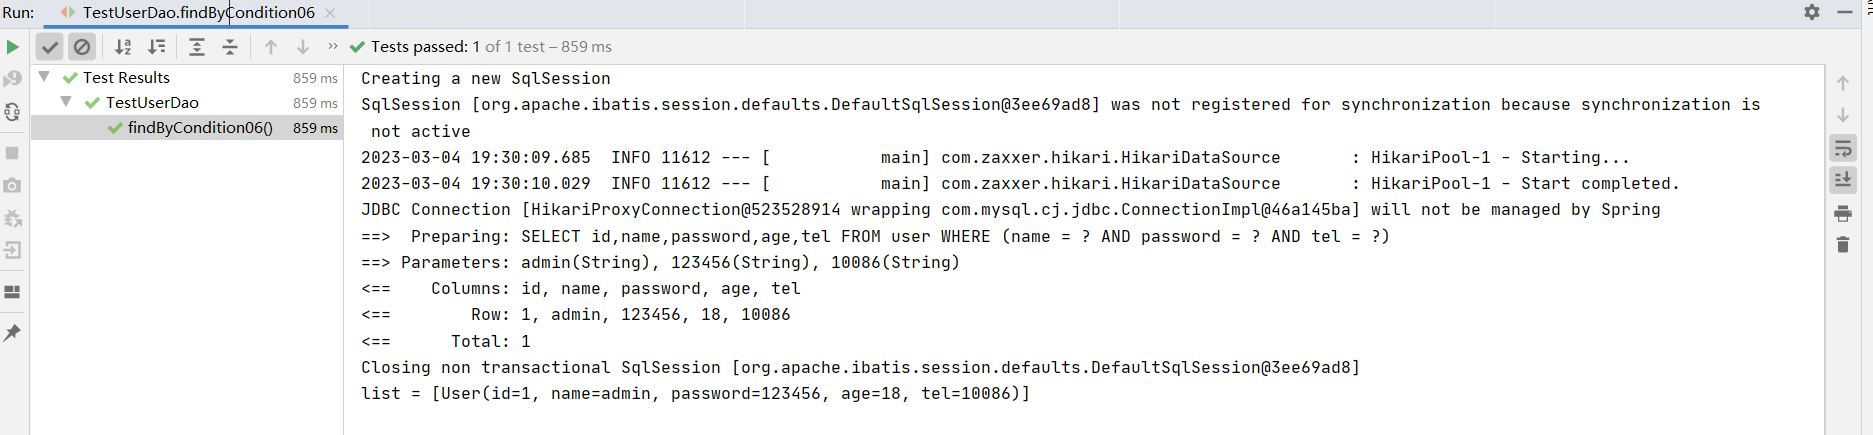1873x435 pixels.
Task: Collapse the TestUserDao tree node
Action: click(x=66, y=102)
